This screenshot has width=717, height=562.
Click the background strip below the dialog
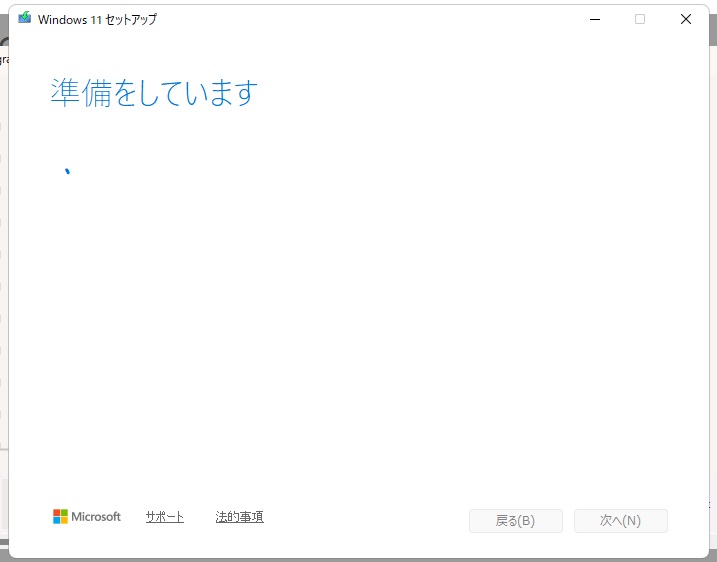[360, 559]
